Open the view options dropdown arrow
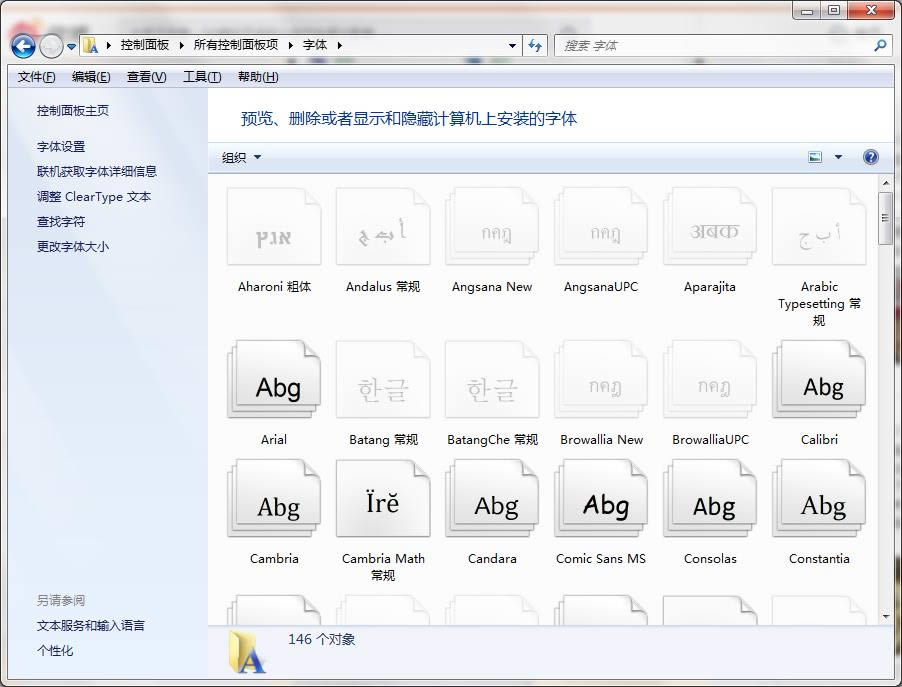The width and height of the screenshot is (902, 687). 838,157
